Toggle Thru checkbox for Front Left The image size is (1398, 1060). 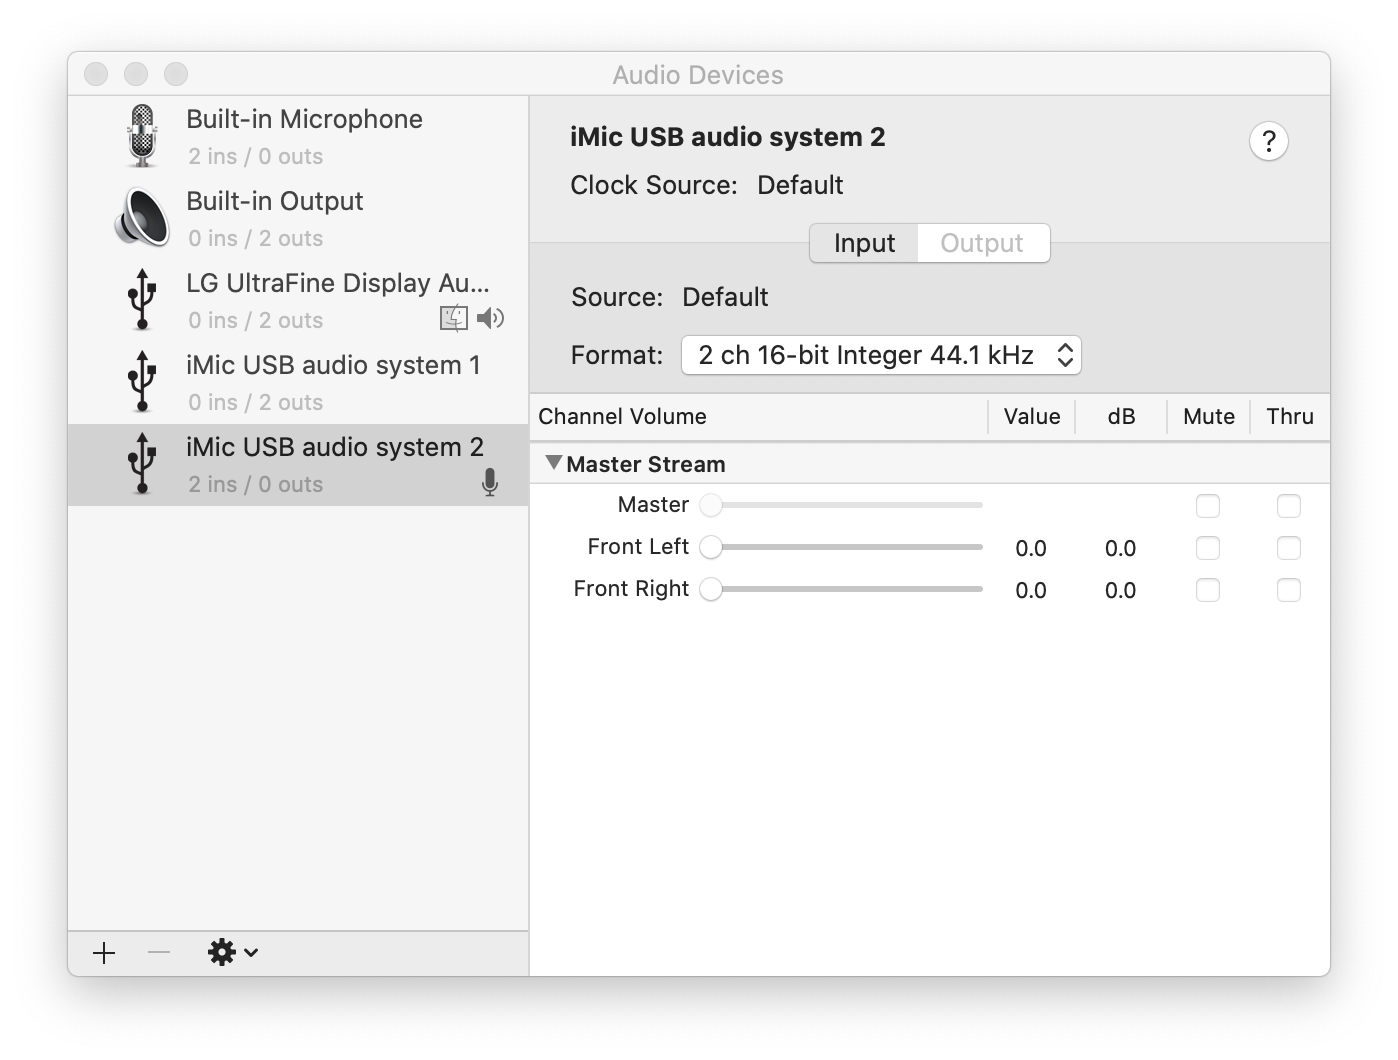tap(1289, 548)
